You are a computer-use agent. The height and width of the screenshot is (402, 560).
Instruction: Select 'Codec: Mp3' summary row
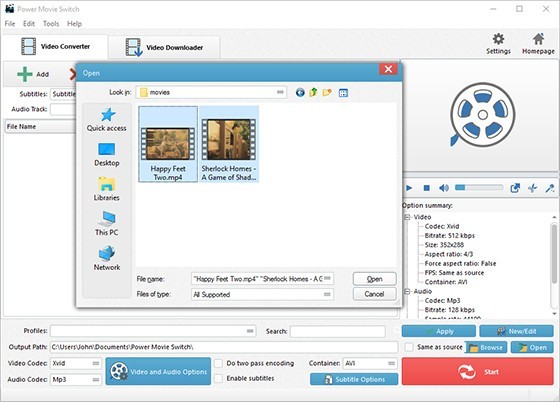tap(442, 301)
